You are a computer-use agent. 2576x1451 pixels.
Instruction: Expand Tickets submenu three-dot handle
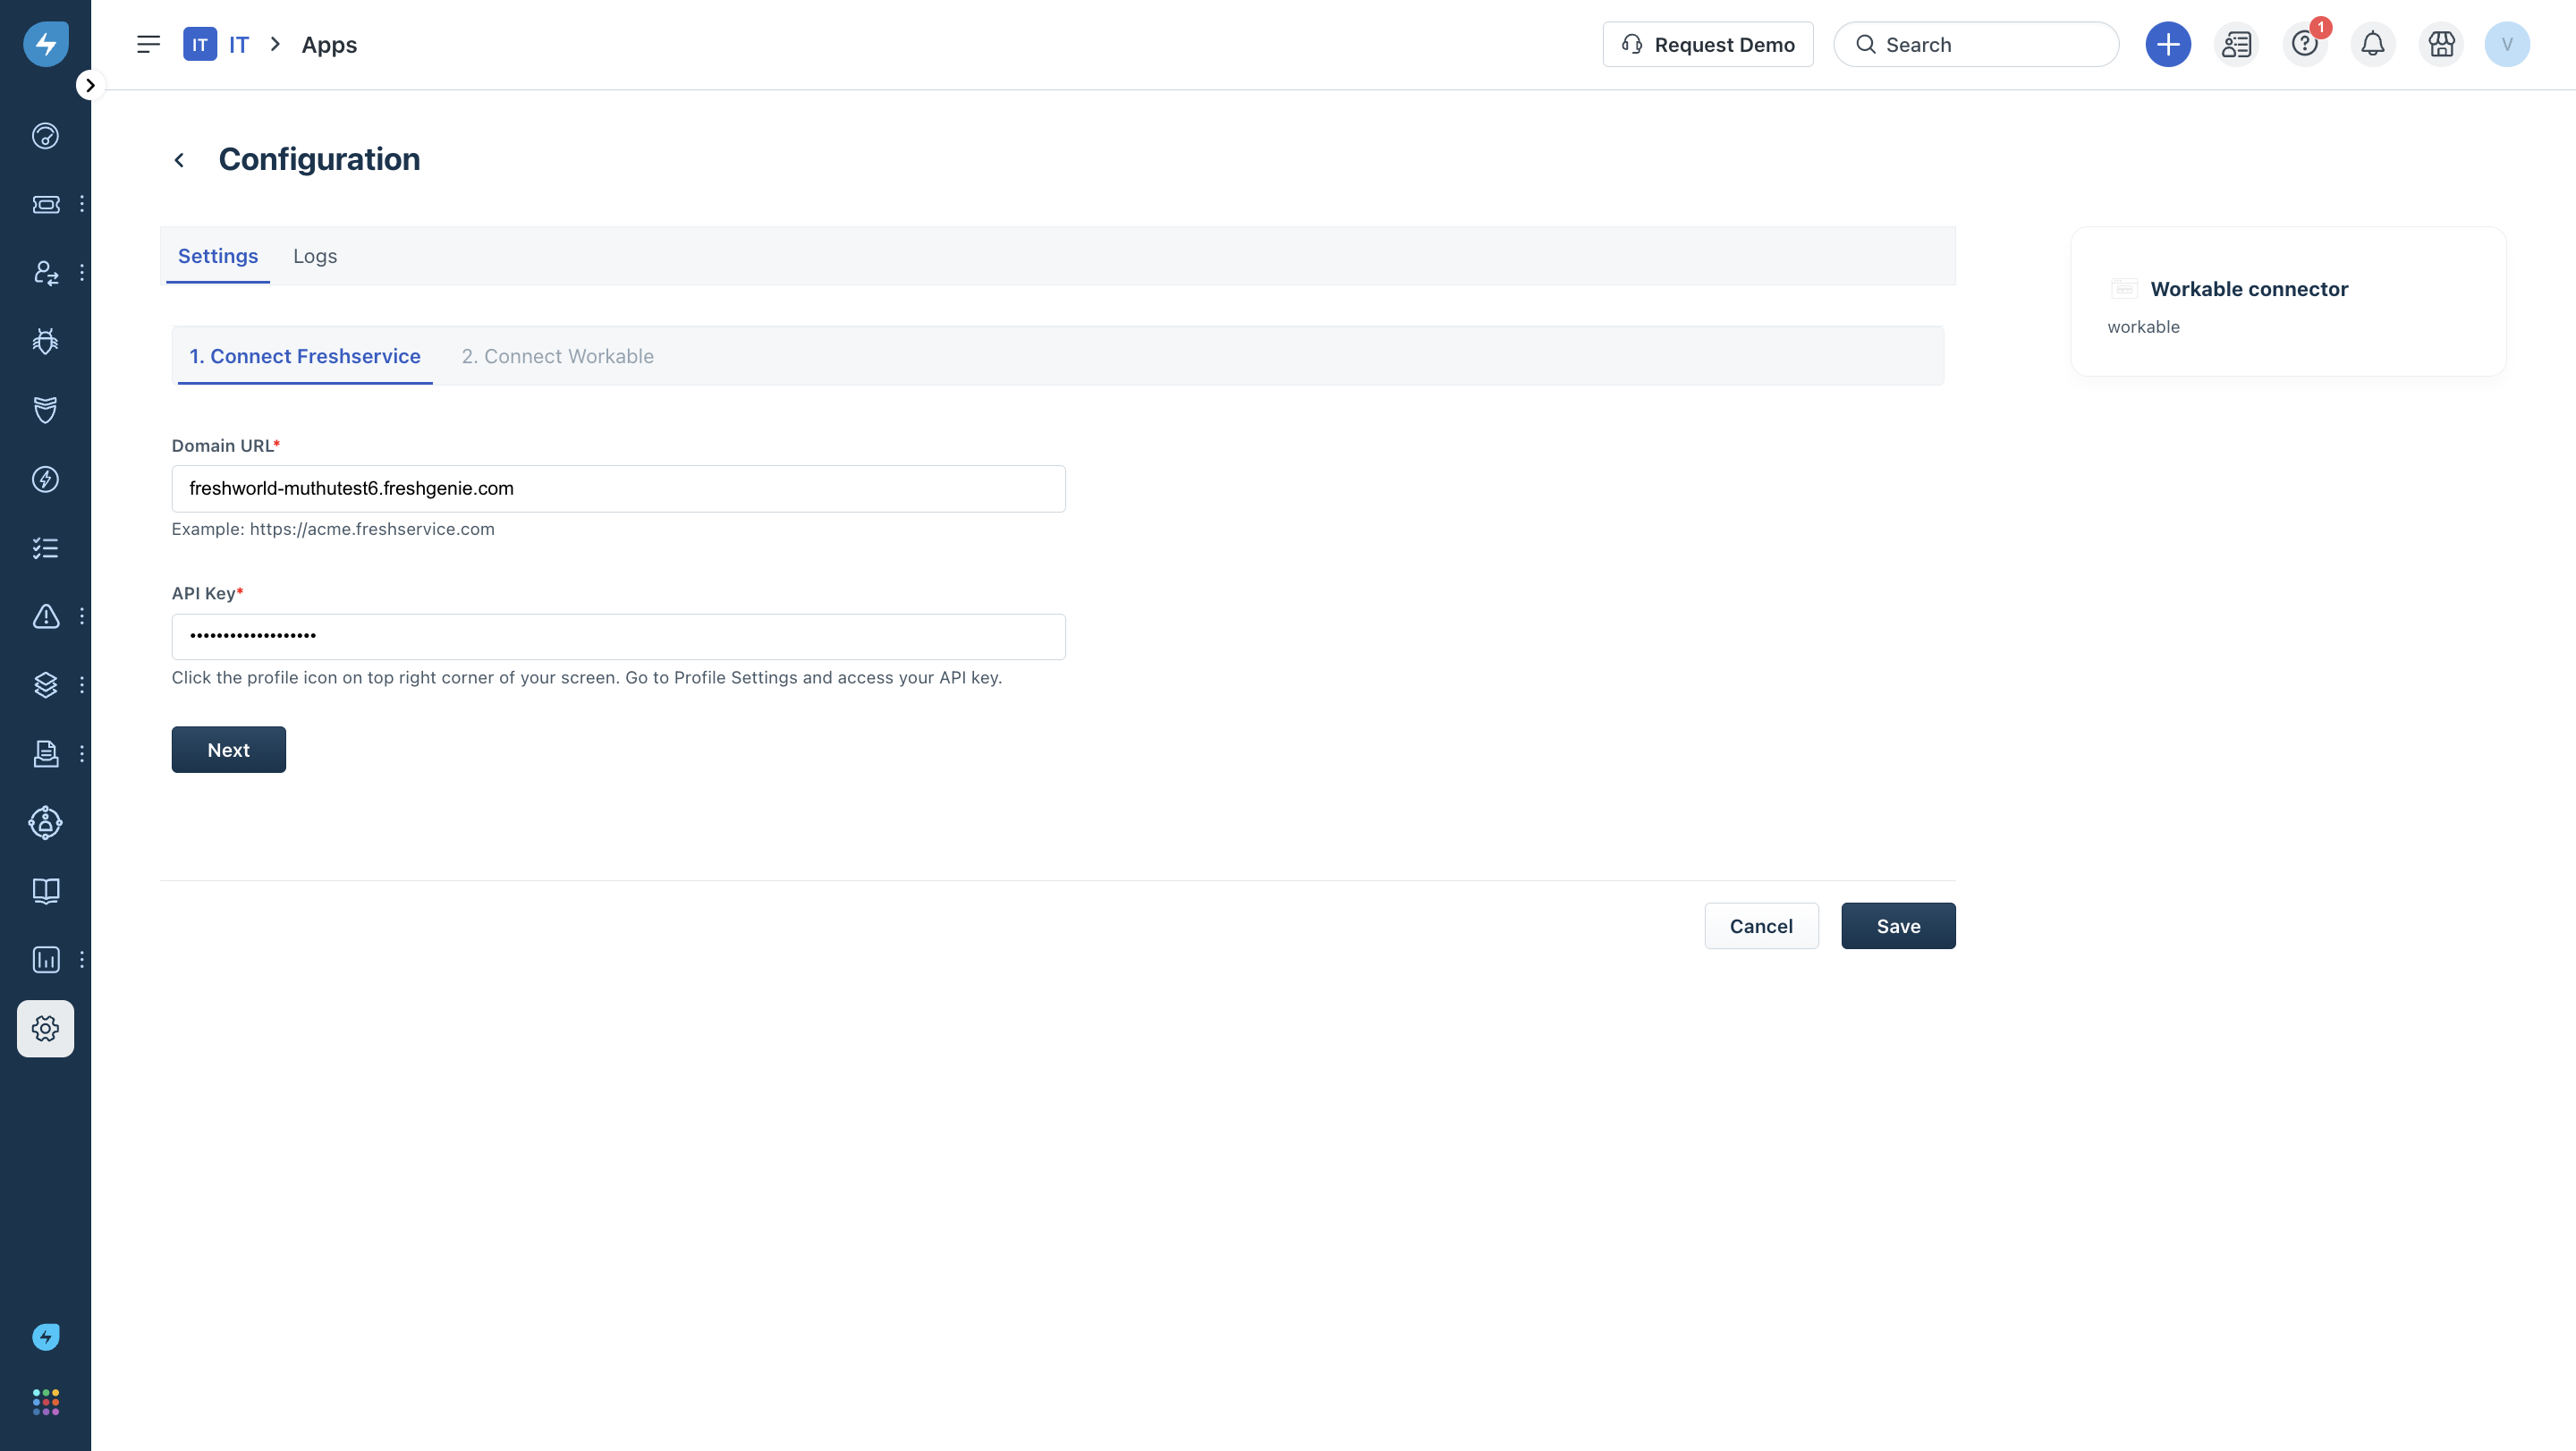[x=82, y=204]
